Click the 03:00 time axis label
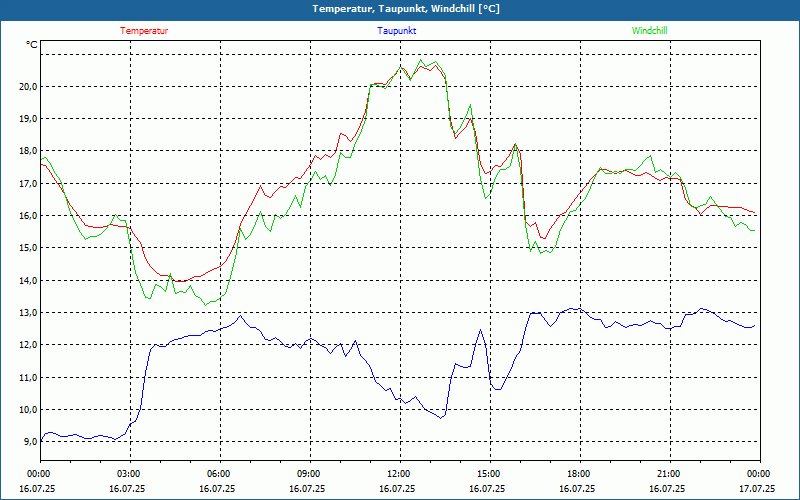Screen dimensions: 800x500 pyautogui.click(x=130, y=474)
